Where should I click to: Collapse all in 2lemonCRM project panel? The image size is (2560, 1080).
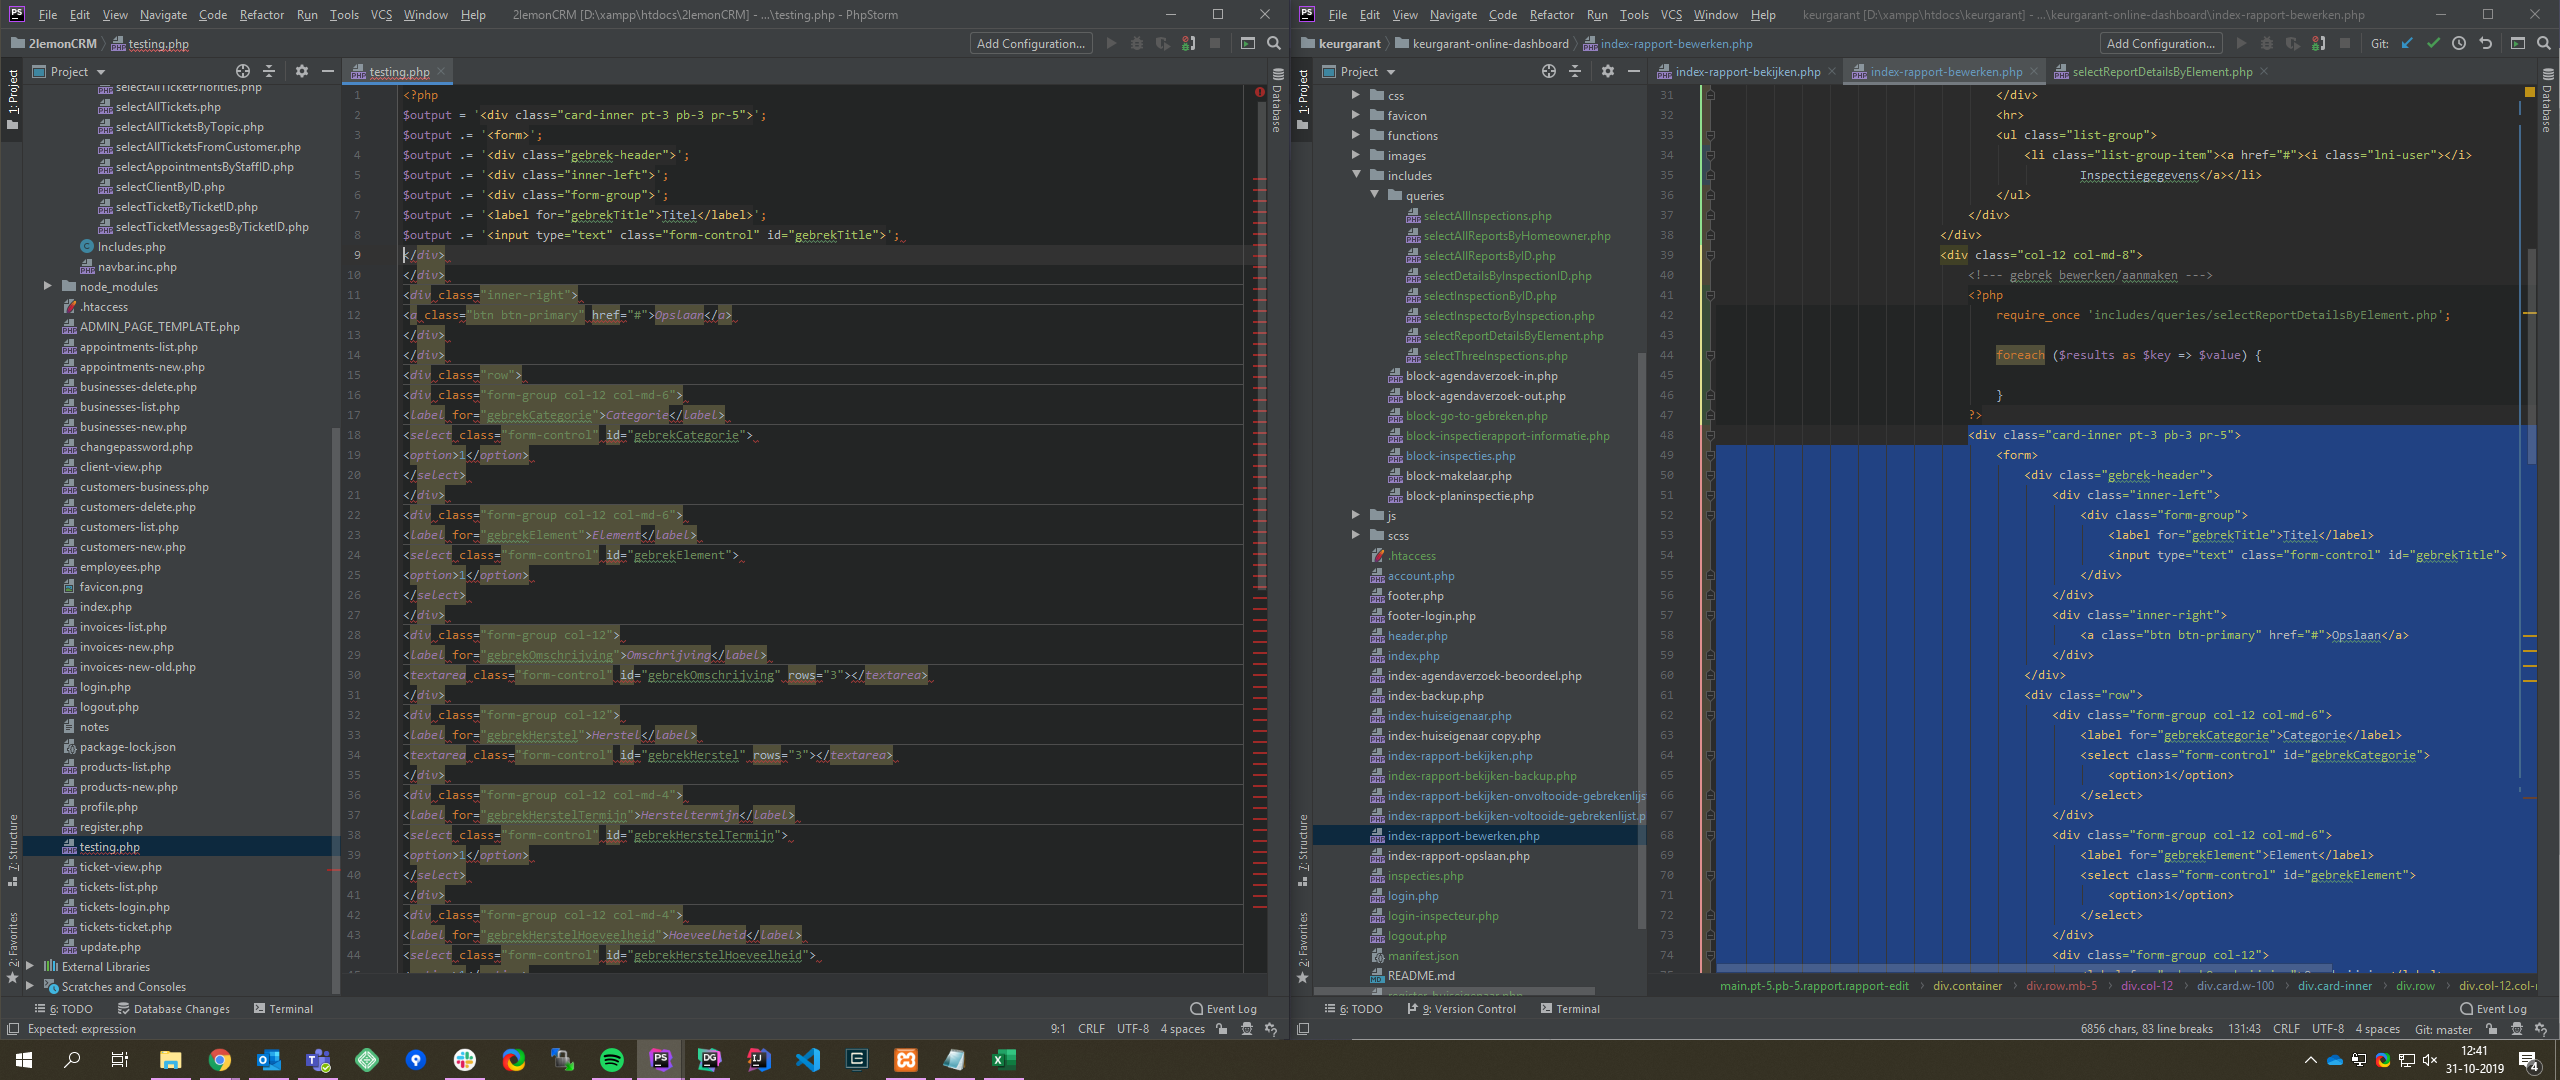(x=268, y=71)
